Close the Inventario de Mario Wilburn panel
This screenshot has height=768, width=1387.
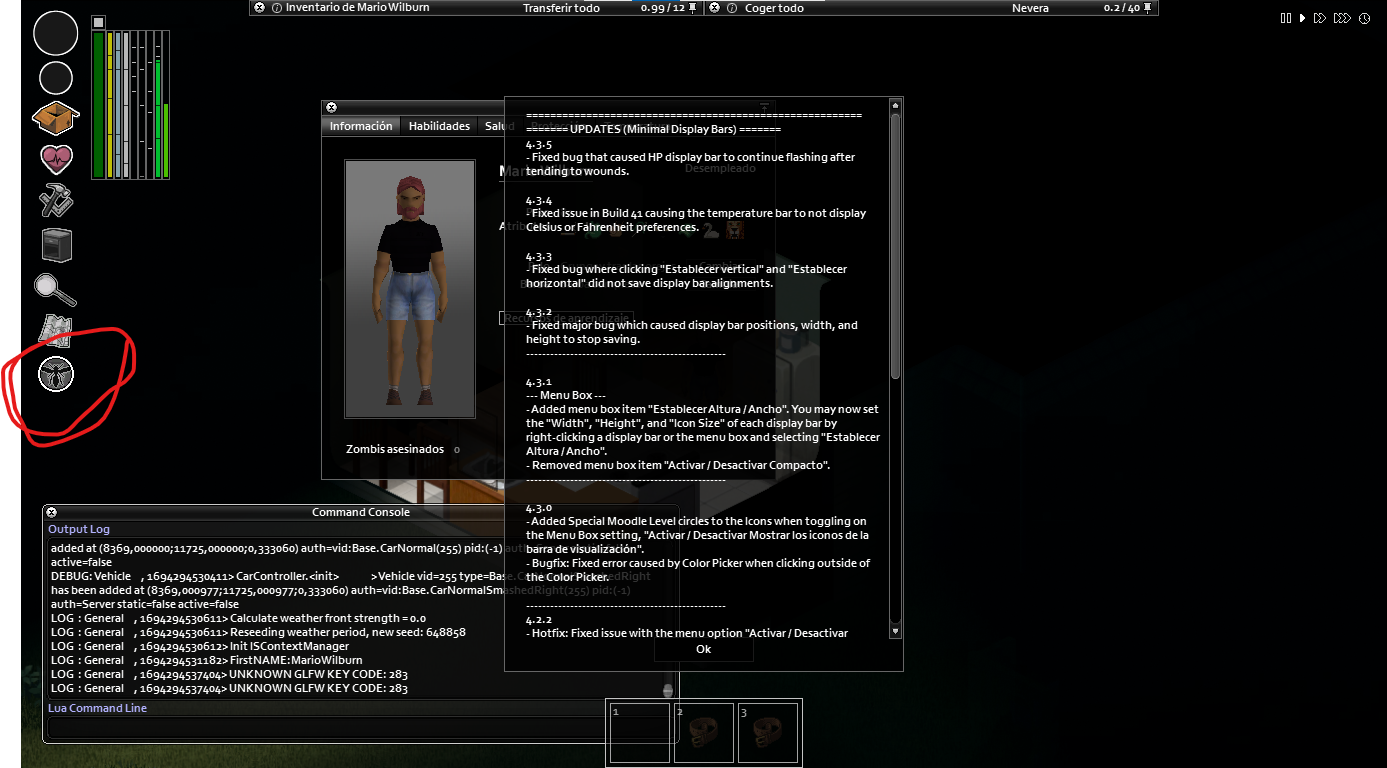pos(259,8)
